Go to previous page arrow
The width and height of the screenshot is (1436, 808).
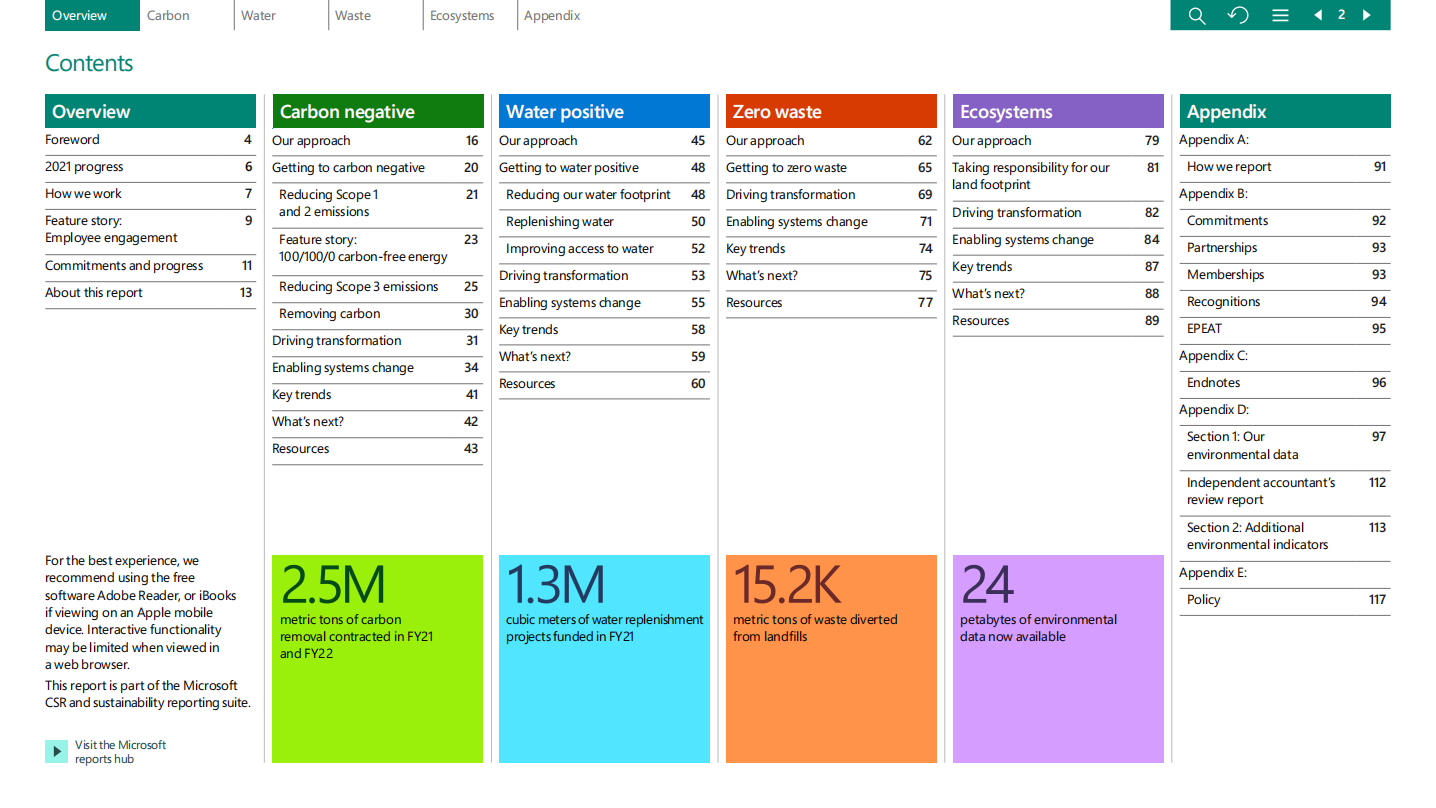coord(1318,15)
